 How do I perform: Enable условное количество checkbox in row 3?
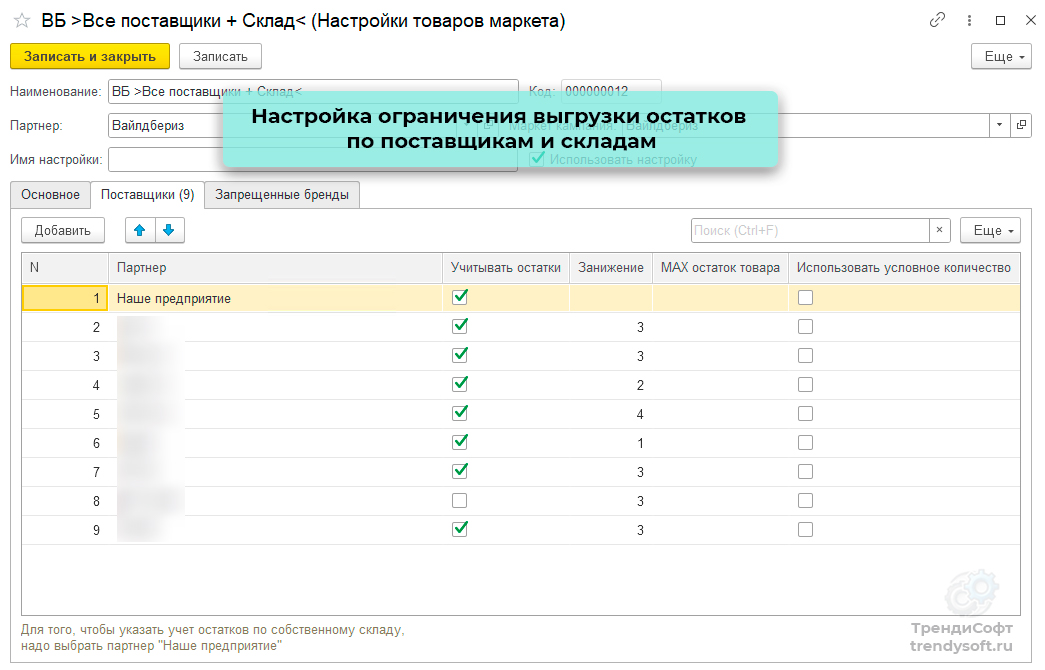pyautogui.click(x=806, y=355)
